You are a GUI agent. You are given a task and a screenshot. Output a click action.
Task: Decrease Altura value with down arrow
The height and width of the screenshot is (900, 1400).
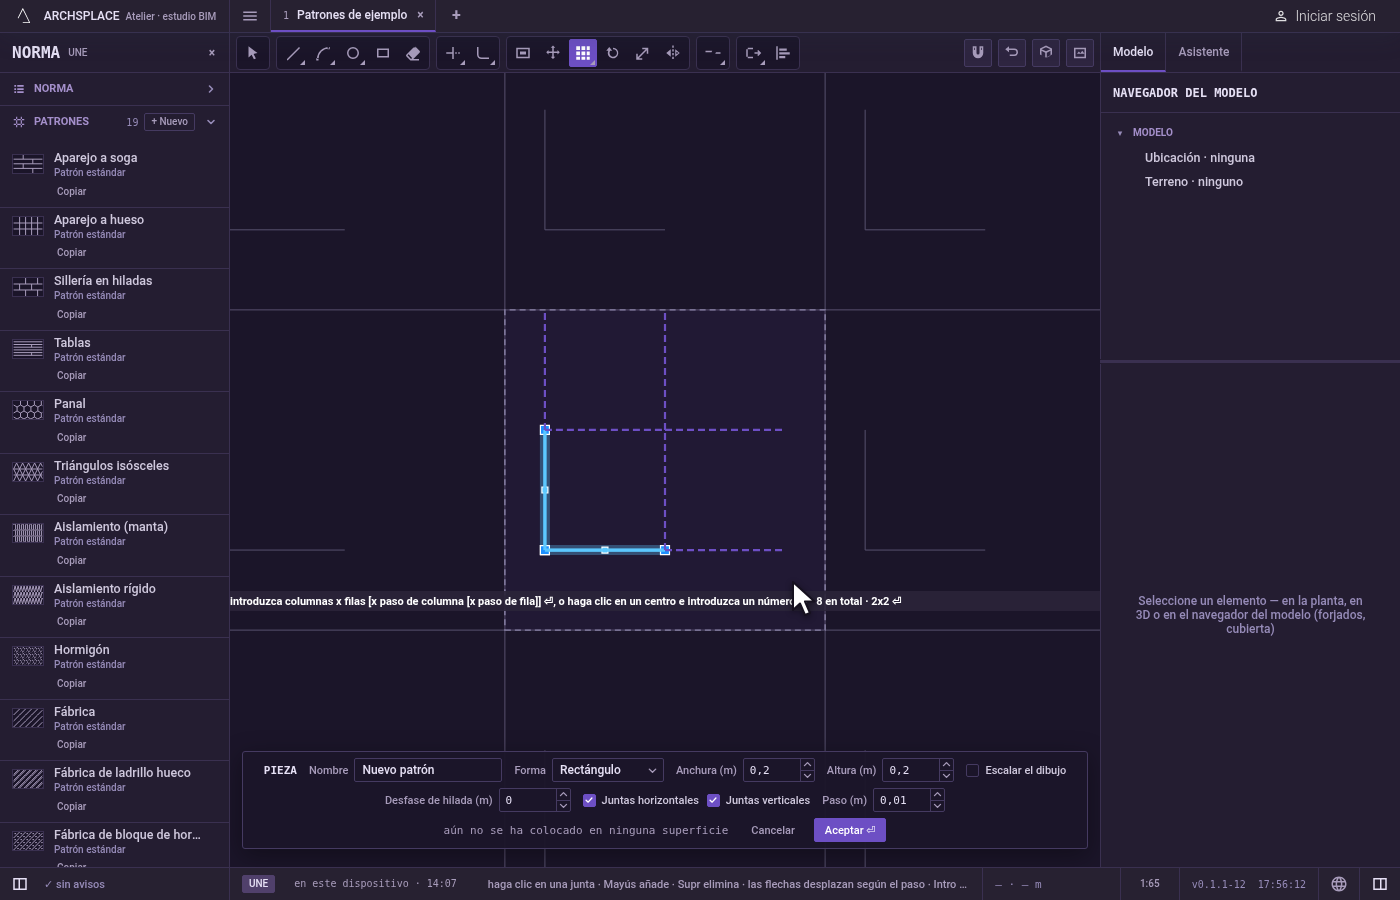point(946,776)
